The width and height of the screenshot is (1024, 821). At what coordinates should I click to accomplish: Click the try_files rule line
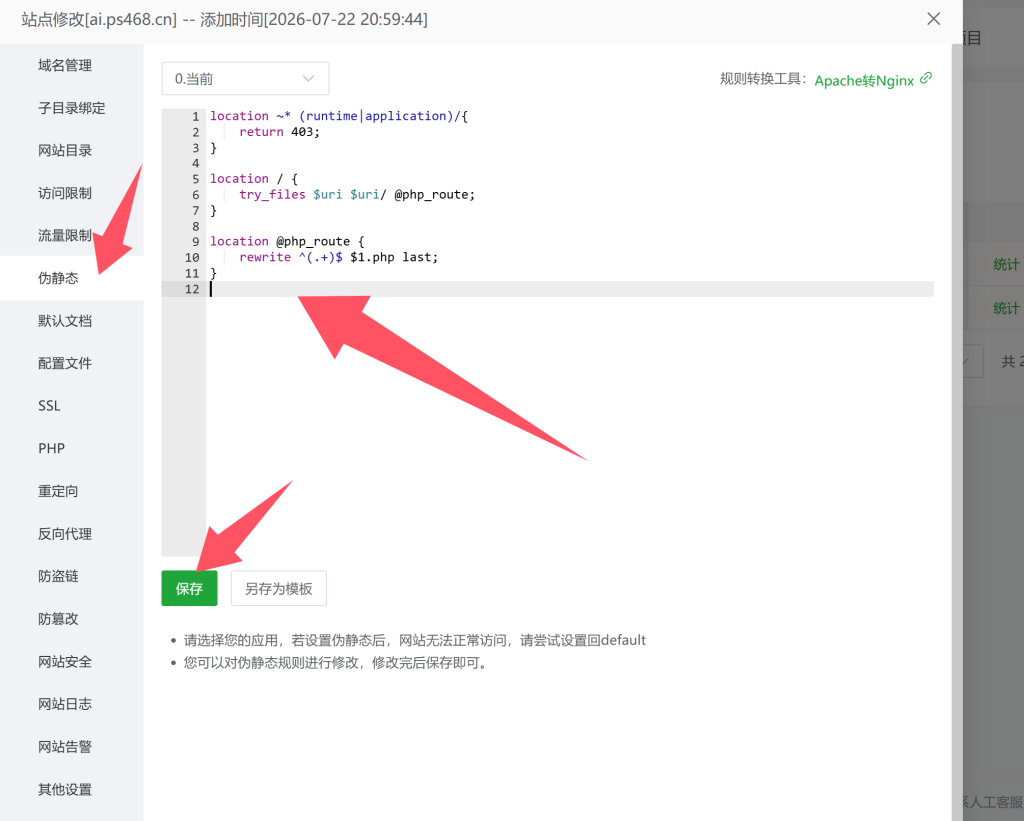357,195
